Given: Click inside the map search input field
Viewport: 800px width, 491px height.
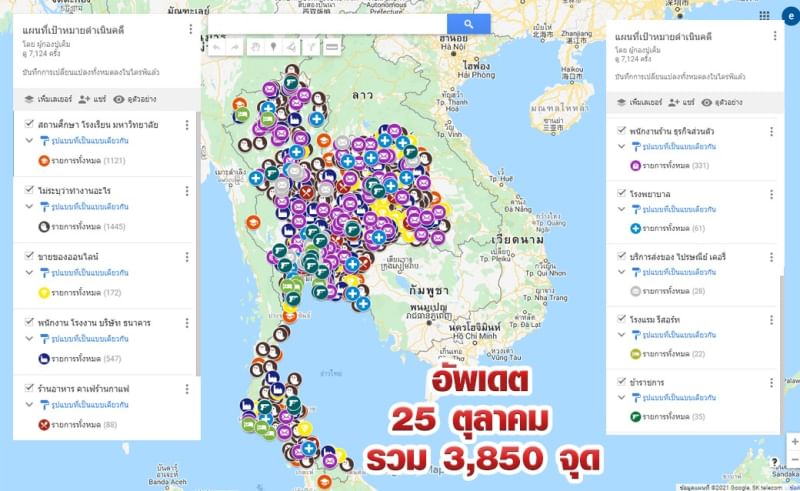Looking at the screenshot, I should [327, 24].
